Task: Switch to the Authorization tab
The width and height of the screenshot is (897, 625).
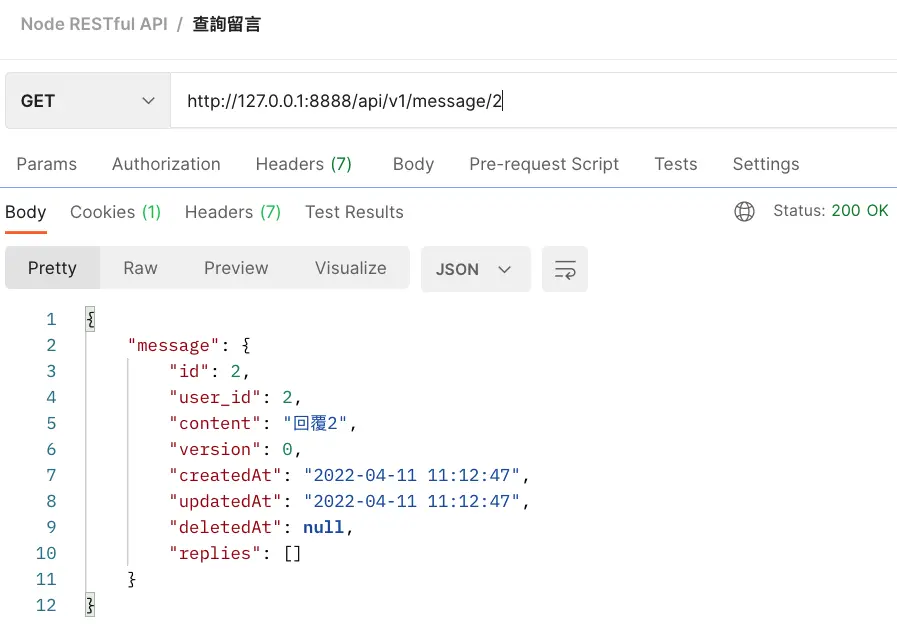Action: point(166,164)
